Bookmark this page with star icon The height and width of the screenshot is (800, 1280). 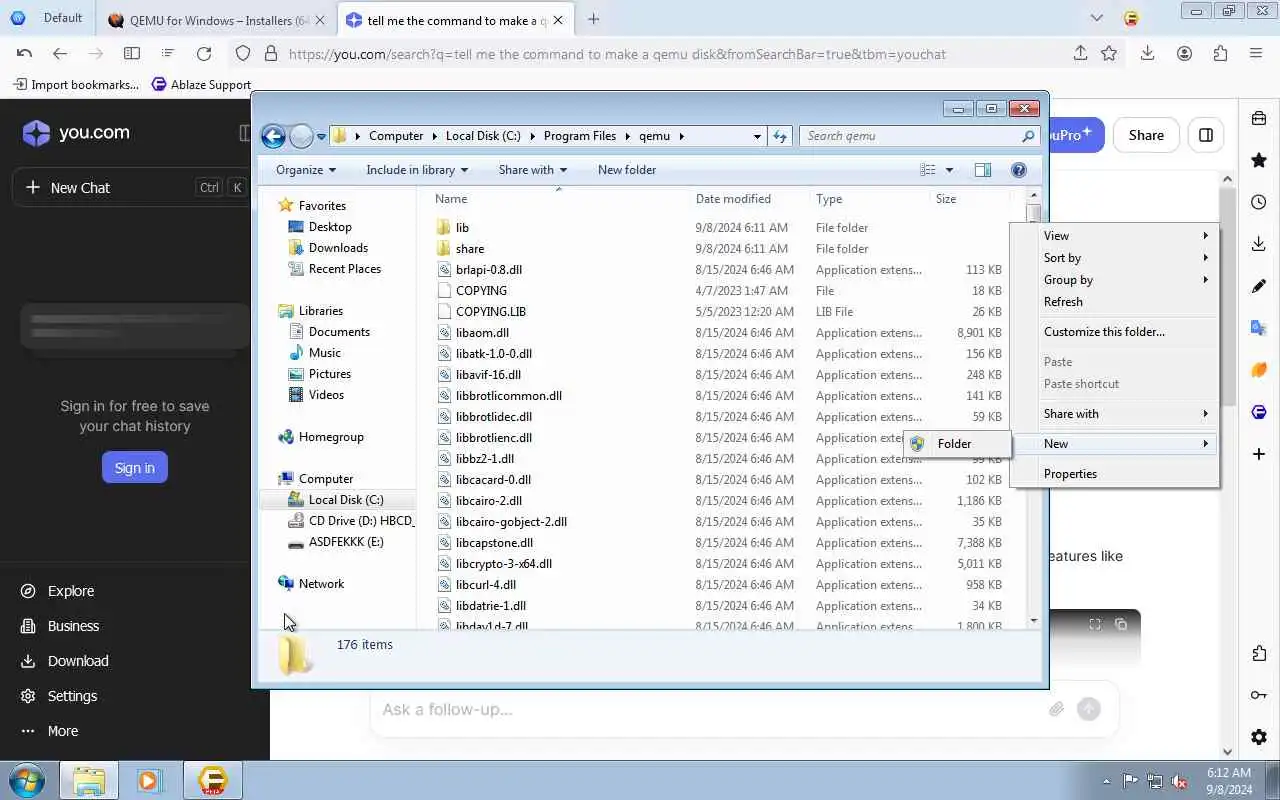1109,54
